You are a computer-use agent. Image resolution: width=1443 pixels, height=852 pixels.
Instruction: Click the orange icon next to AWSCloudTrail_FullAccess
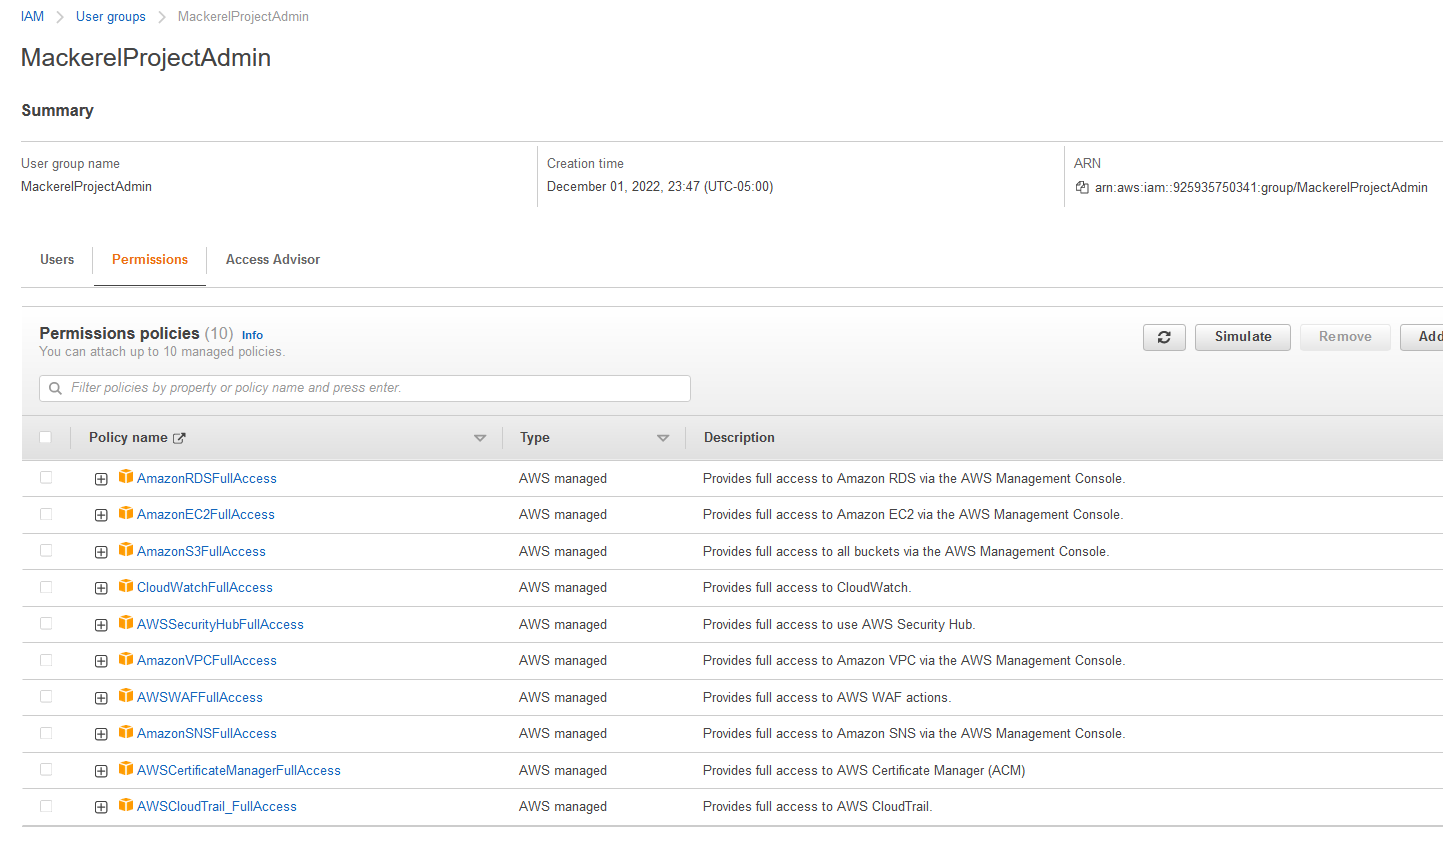[x=126, y=805]
